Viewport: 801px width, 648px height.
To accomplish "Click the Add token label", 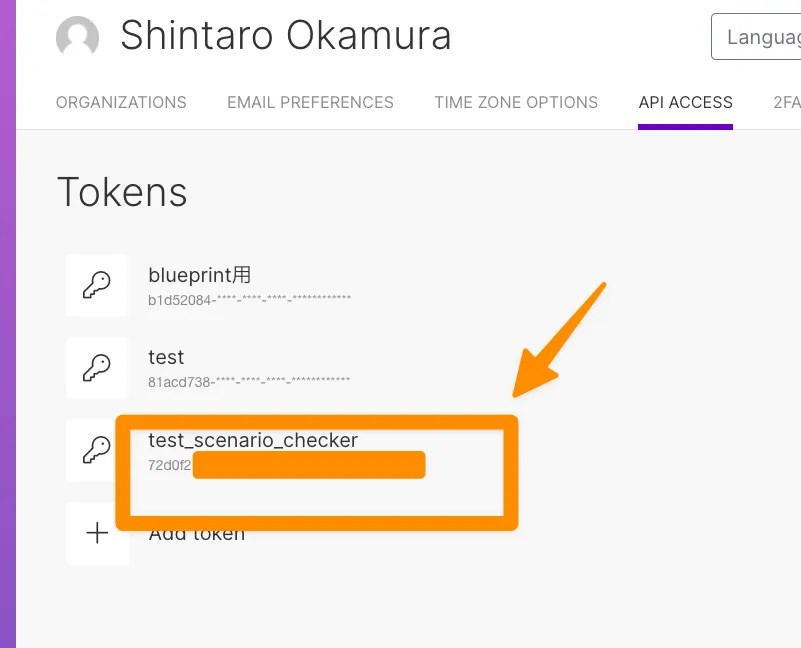I will click(197, 534).
